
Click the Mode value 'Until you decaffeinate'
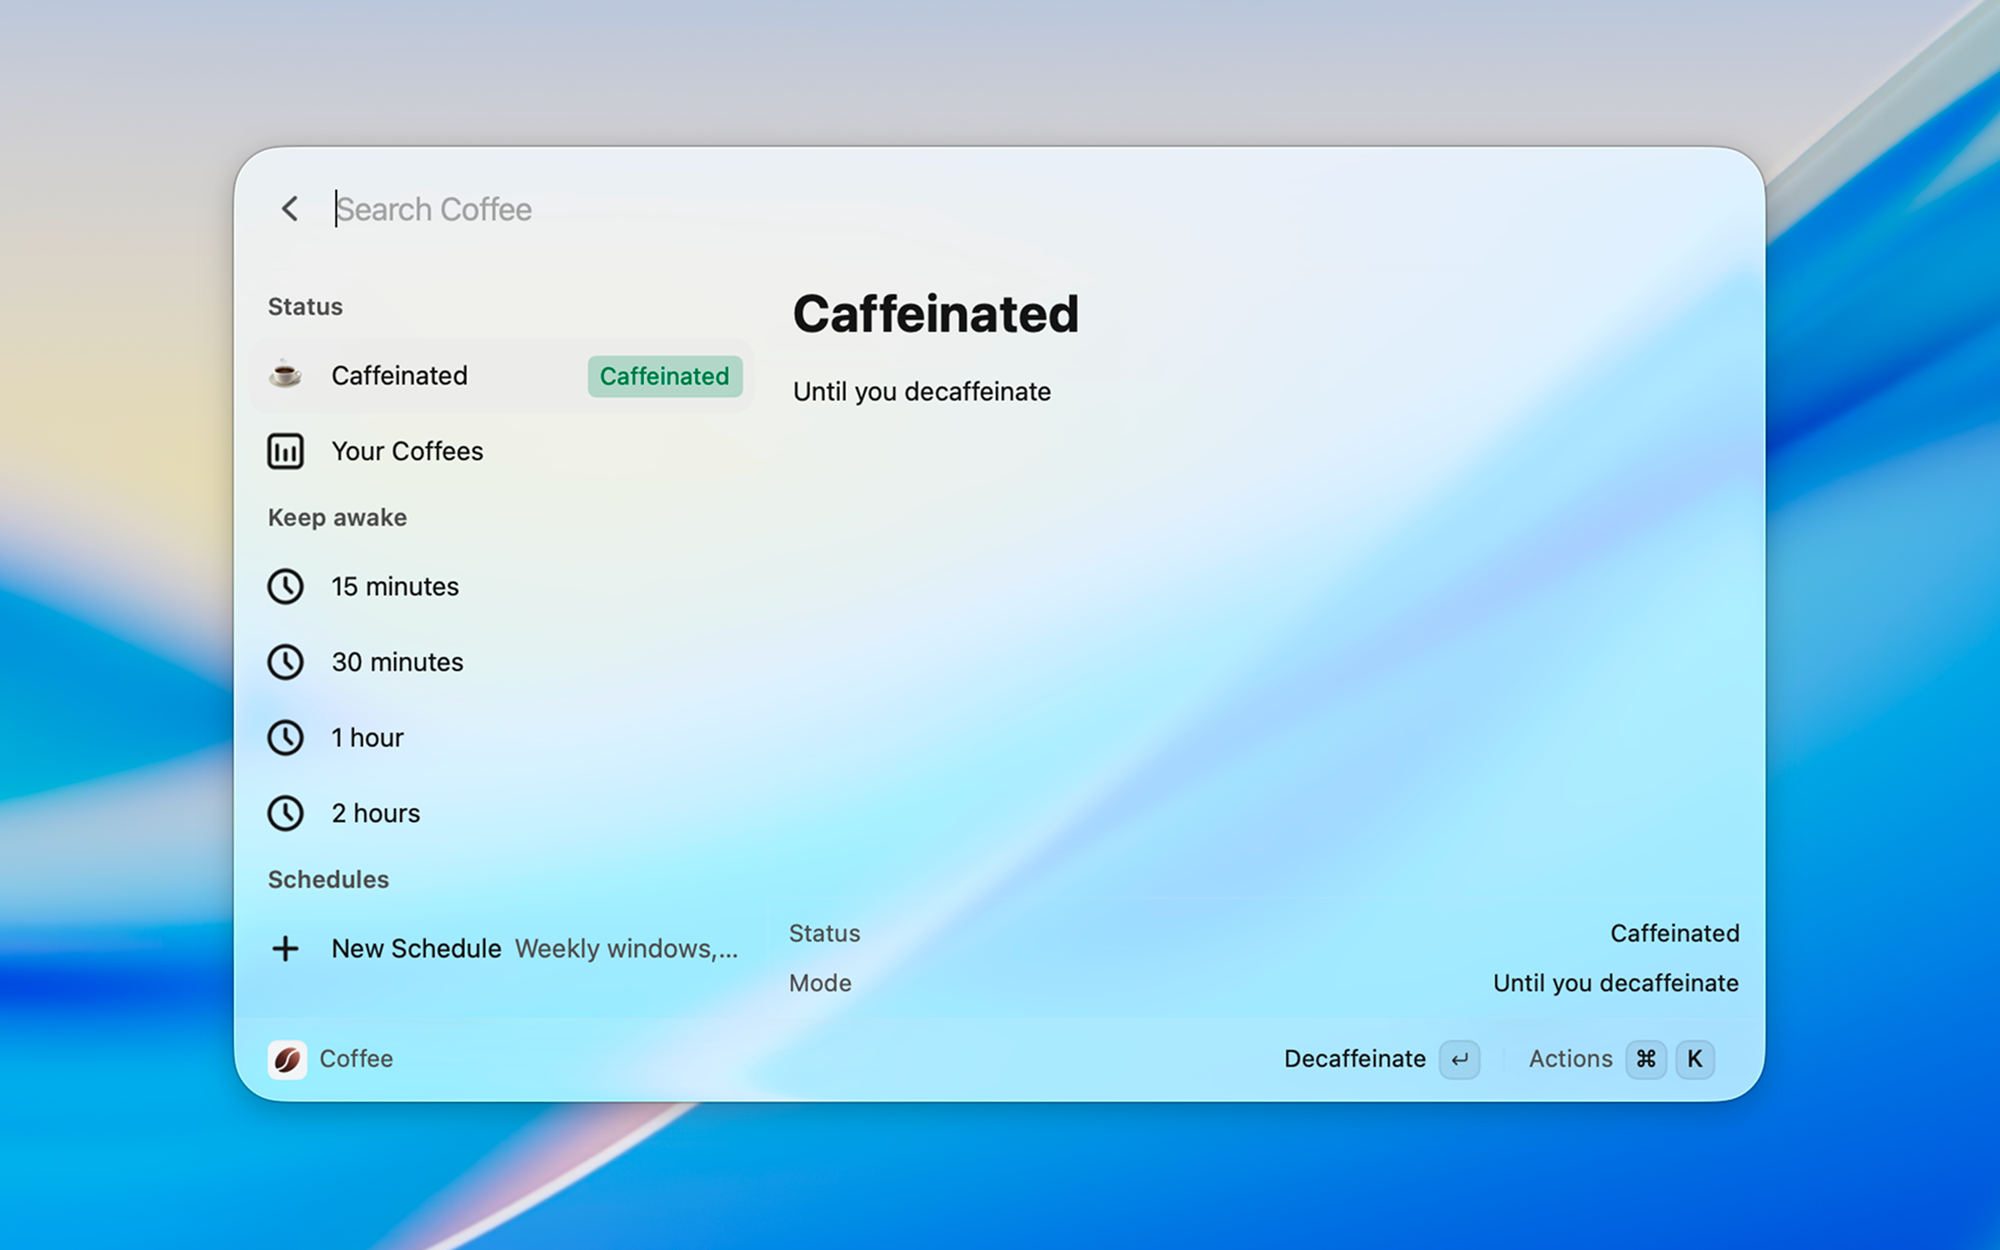point(1616,983)
